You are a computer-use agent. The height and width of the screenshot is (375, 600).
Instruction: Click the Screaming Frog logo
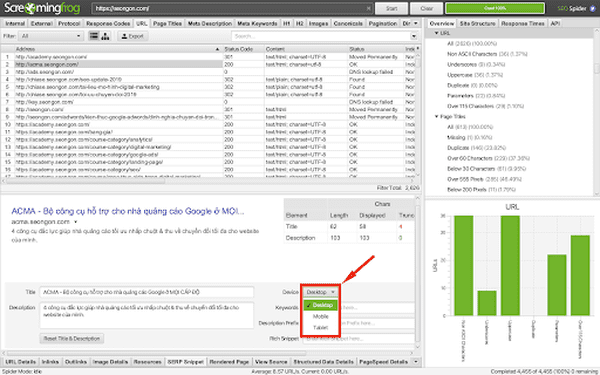coord(42,8)
